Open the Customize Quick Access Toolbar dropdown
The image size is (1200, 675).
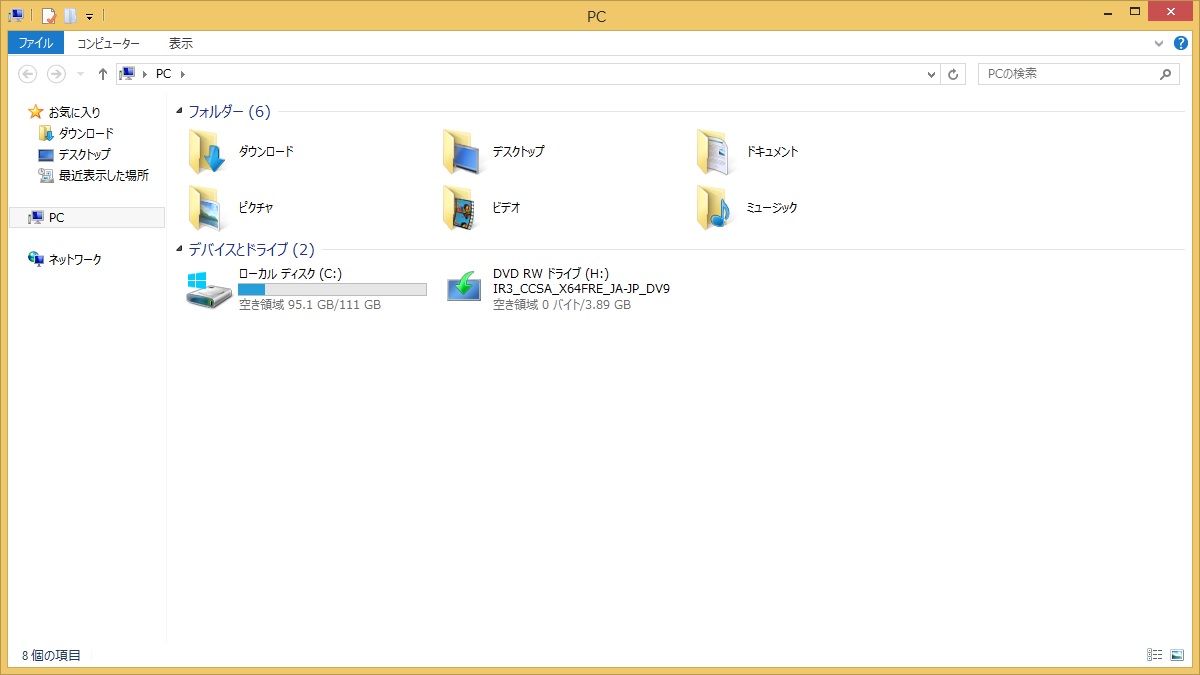(89, 16)
